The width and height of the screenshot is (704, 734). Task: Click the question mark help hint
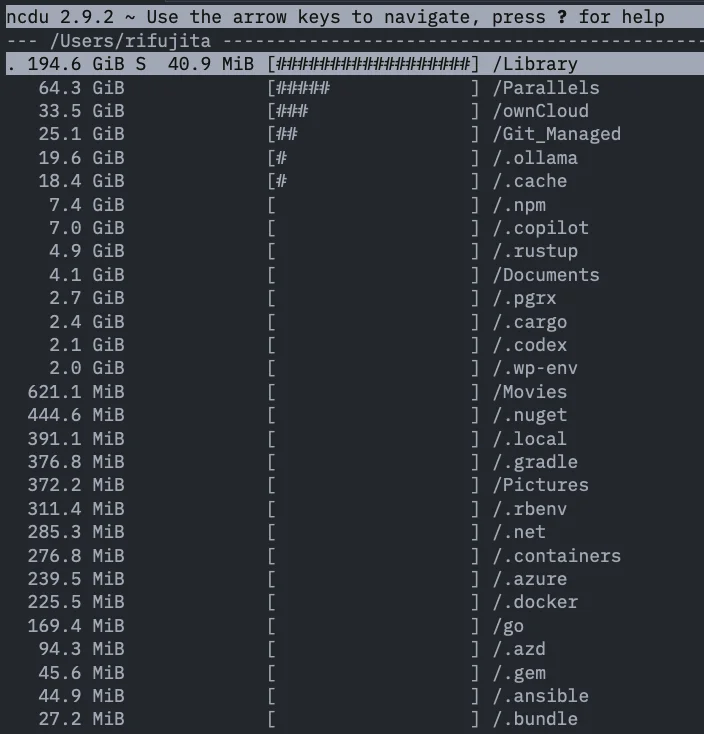562,17
